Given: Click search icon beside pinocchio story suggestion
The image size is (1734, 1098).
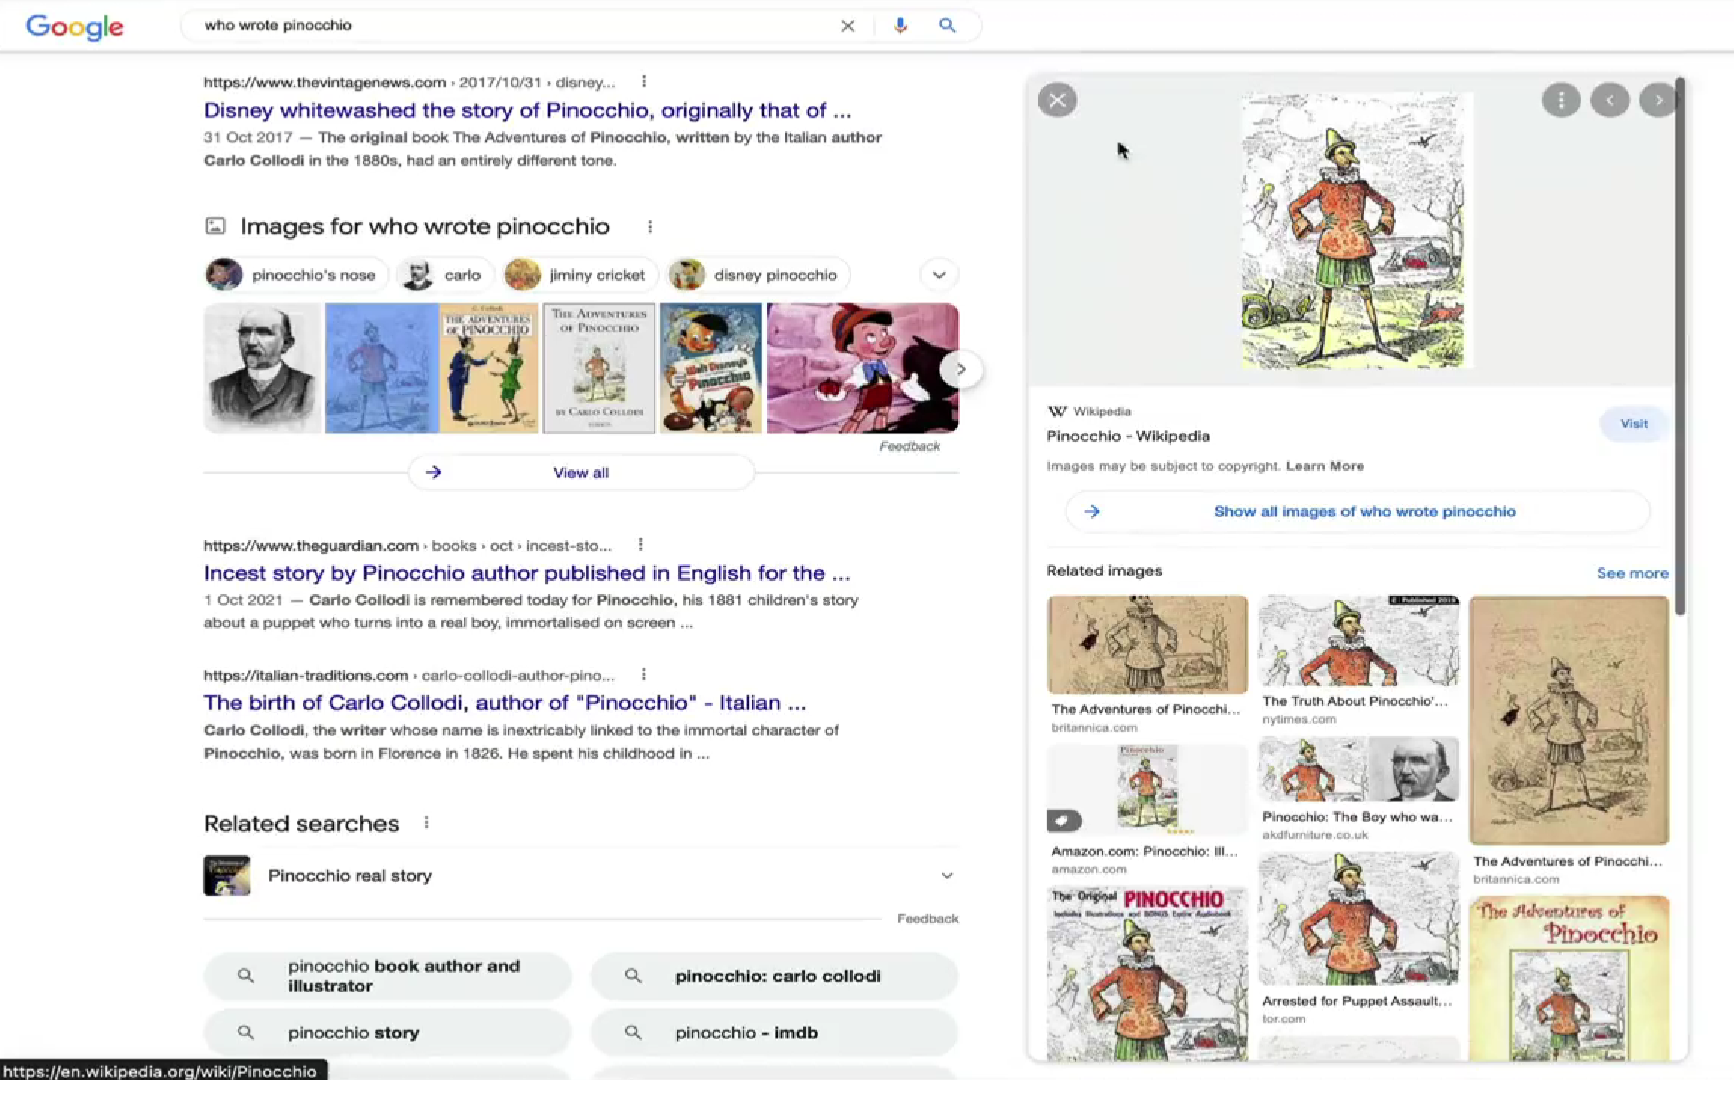Looking at the screenshot, I should [x=245, y=1032].
